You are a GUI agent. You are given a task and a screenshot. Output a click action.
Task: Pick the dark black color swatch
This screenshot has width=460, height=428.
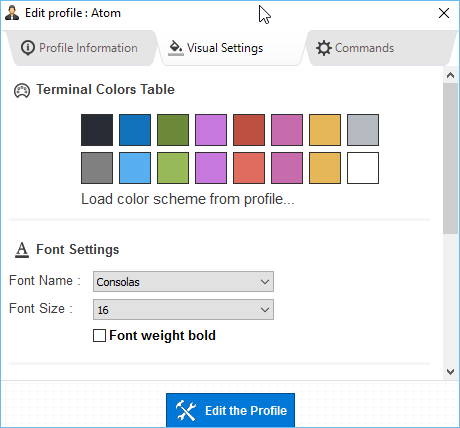click(97, 130)
